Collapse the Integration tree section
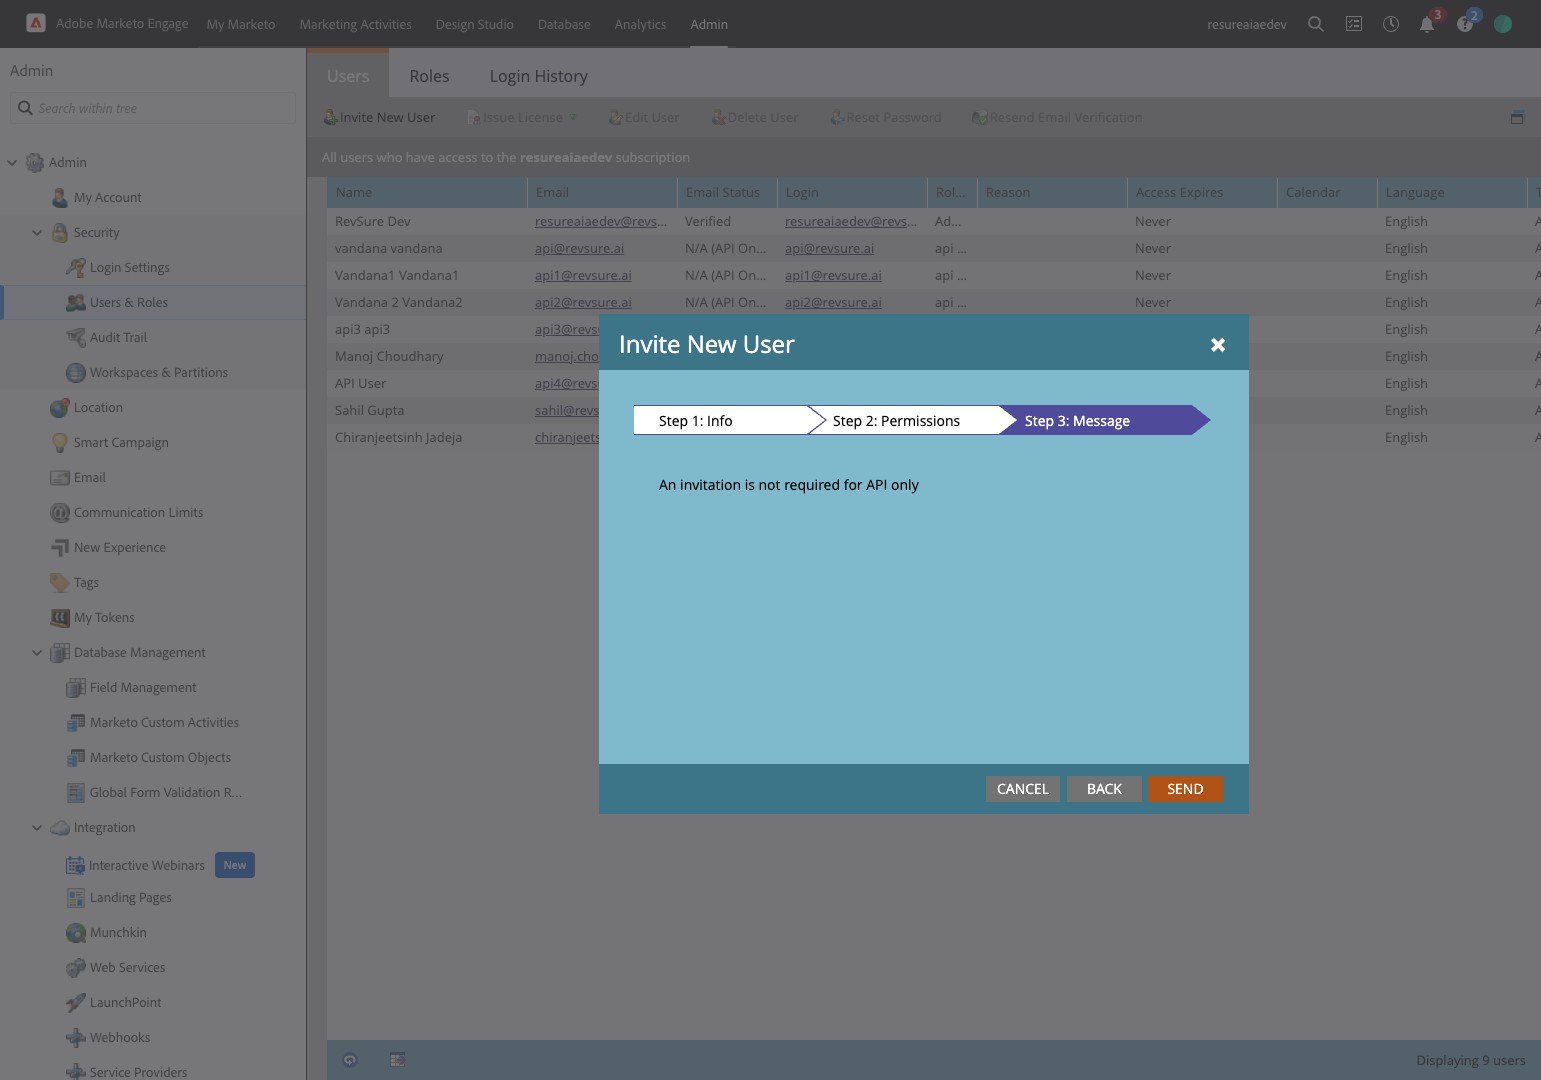The height and width of the screenshot is (1080, 1541). 37,827
